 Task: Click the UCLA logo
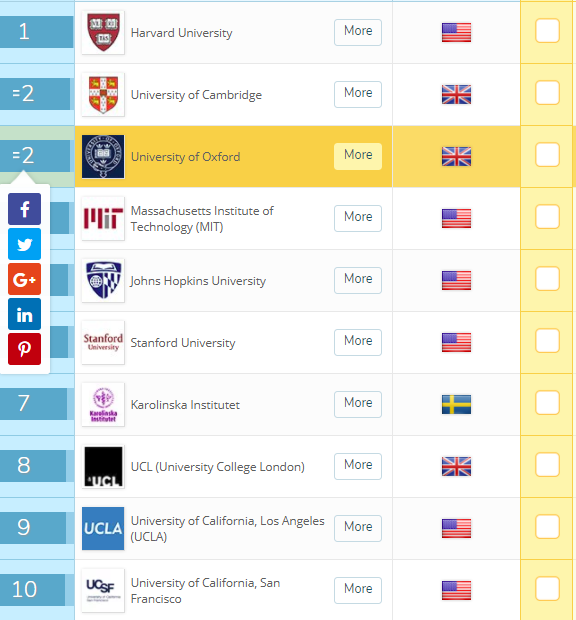point(103,528)
